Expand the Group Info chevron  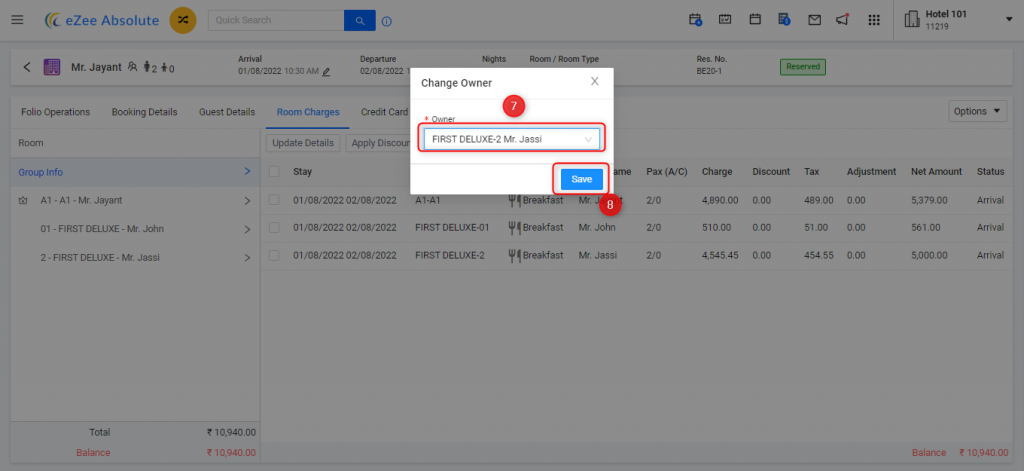(248, 171)
